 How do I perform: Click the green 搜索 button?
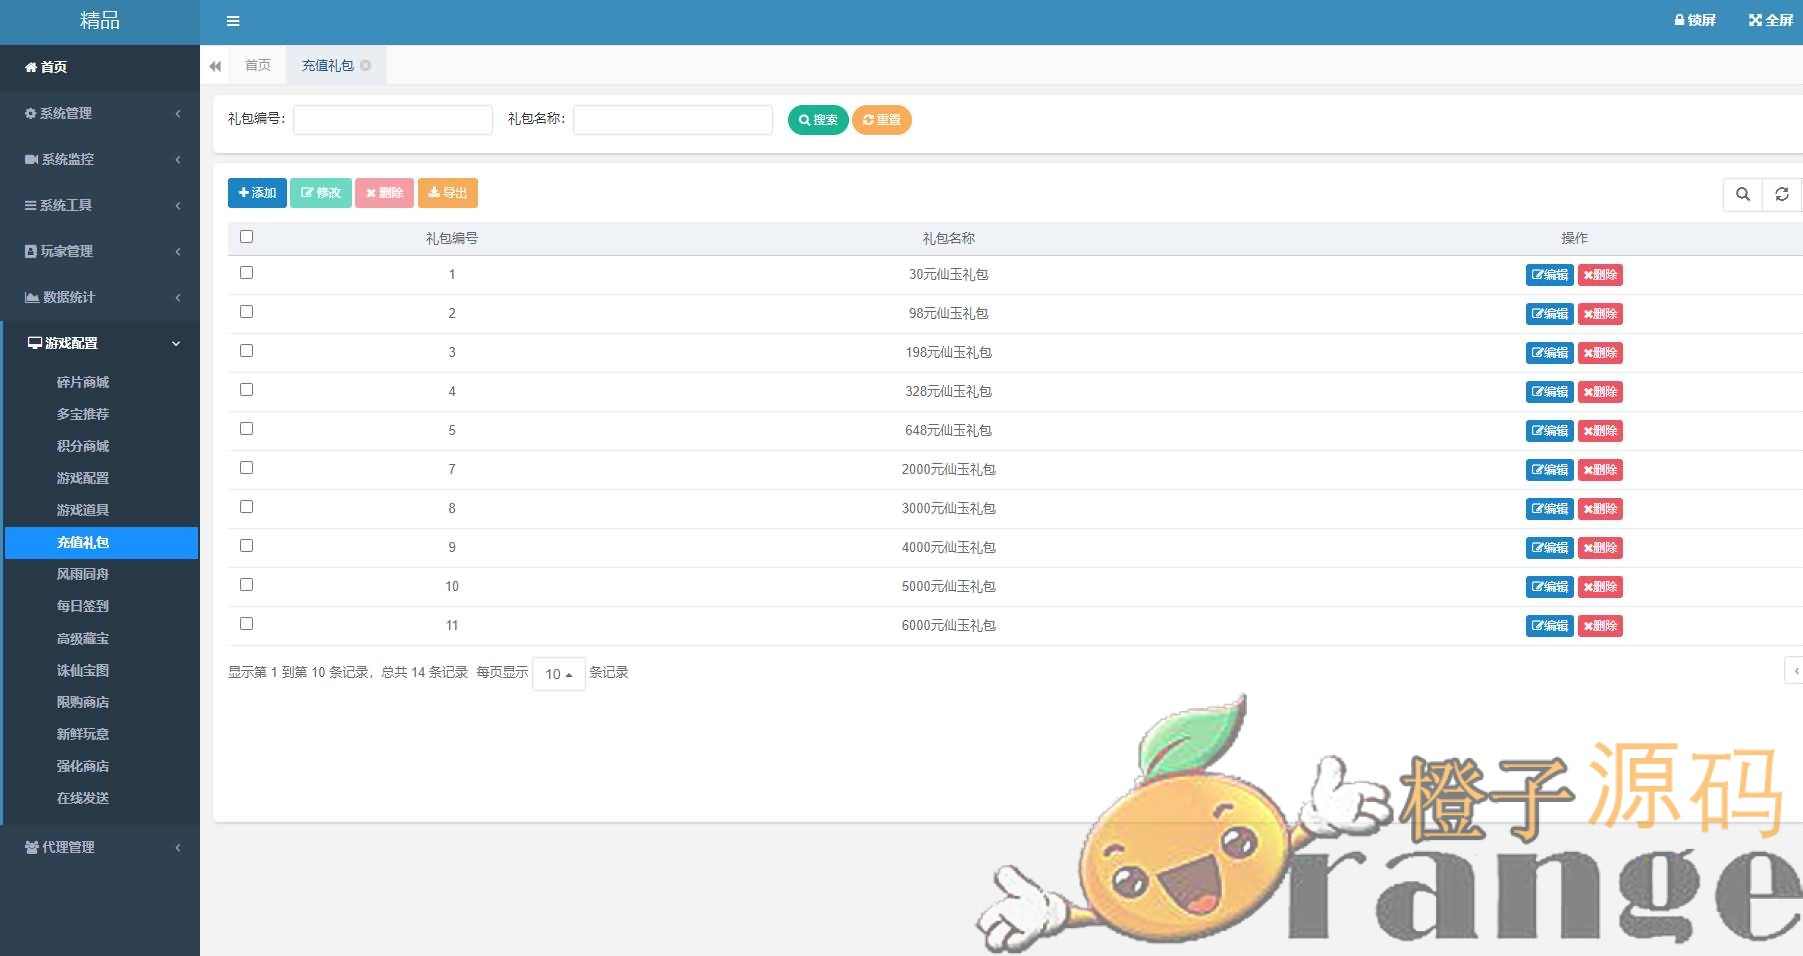(x=817, y=120)
